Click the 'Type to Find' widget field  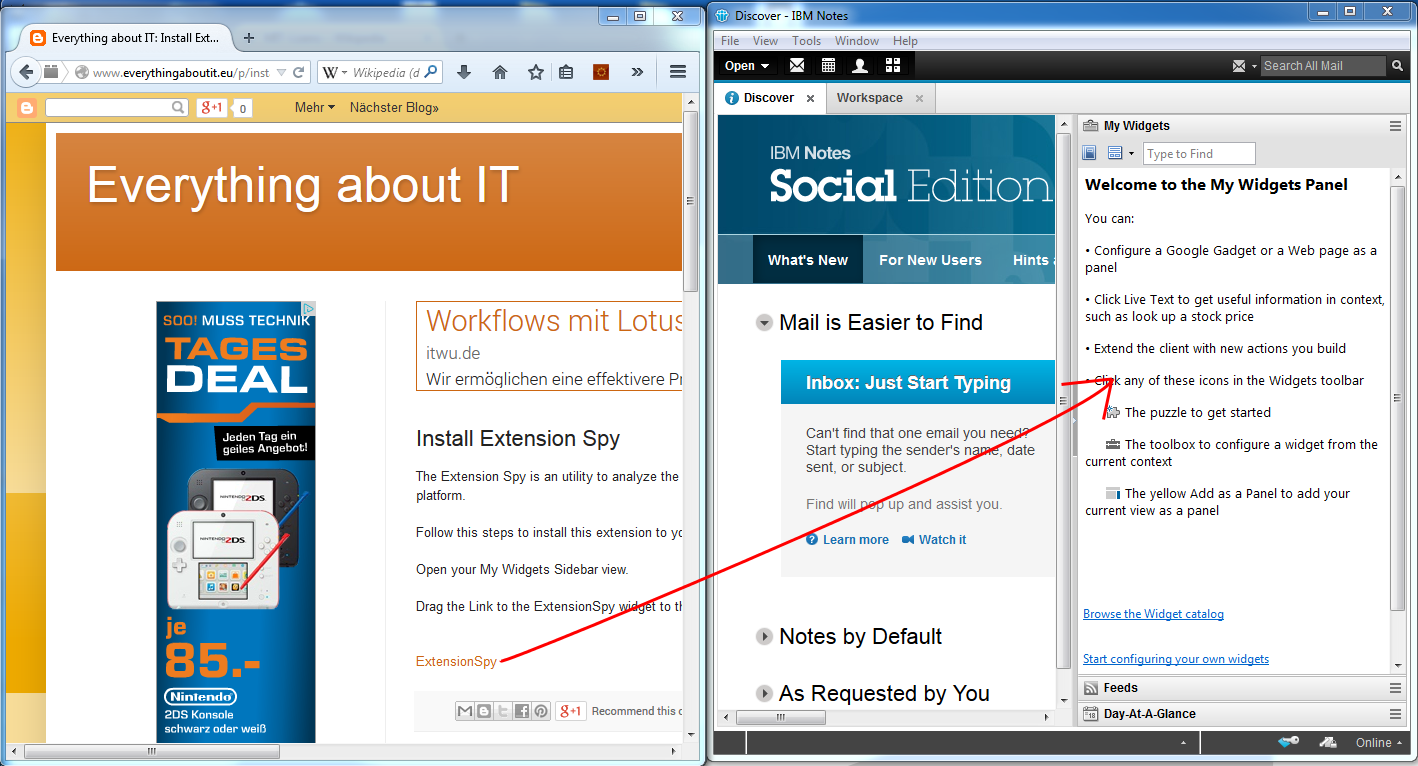coord(1198,154)
